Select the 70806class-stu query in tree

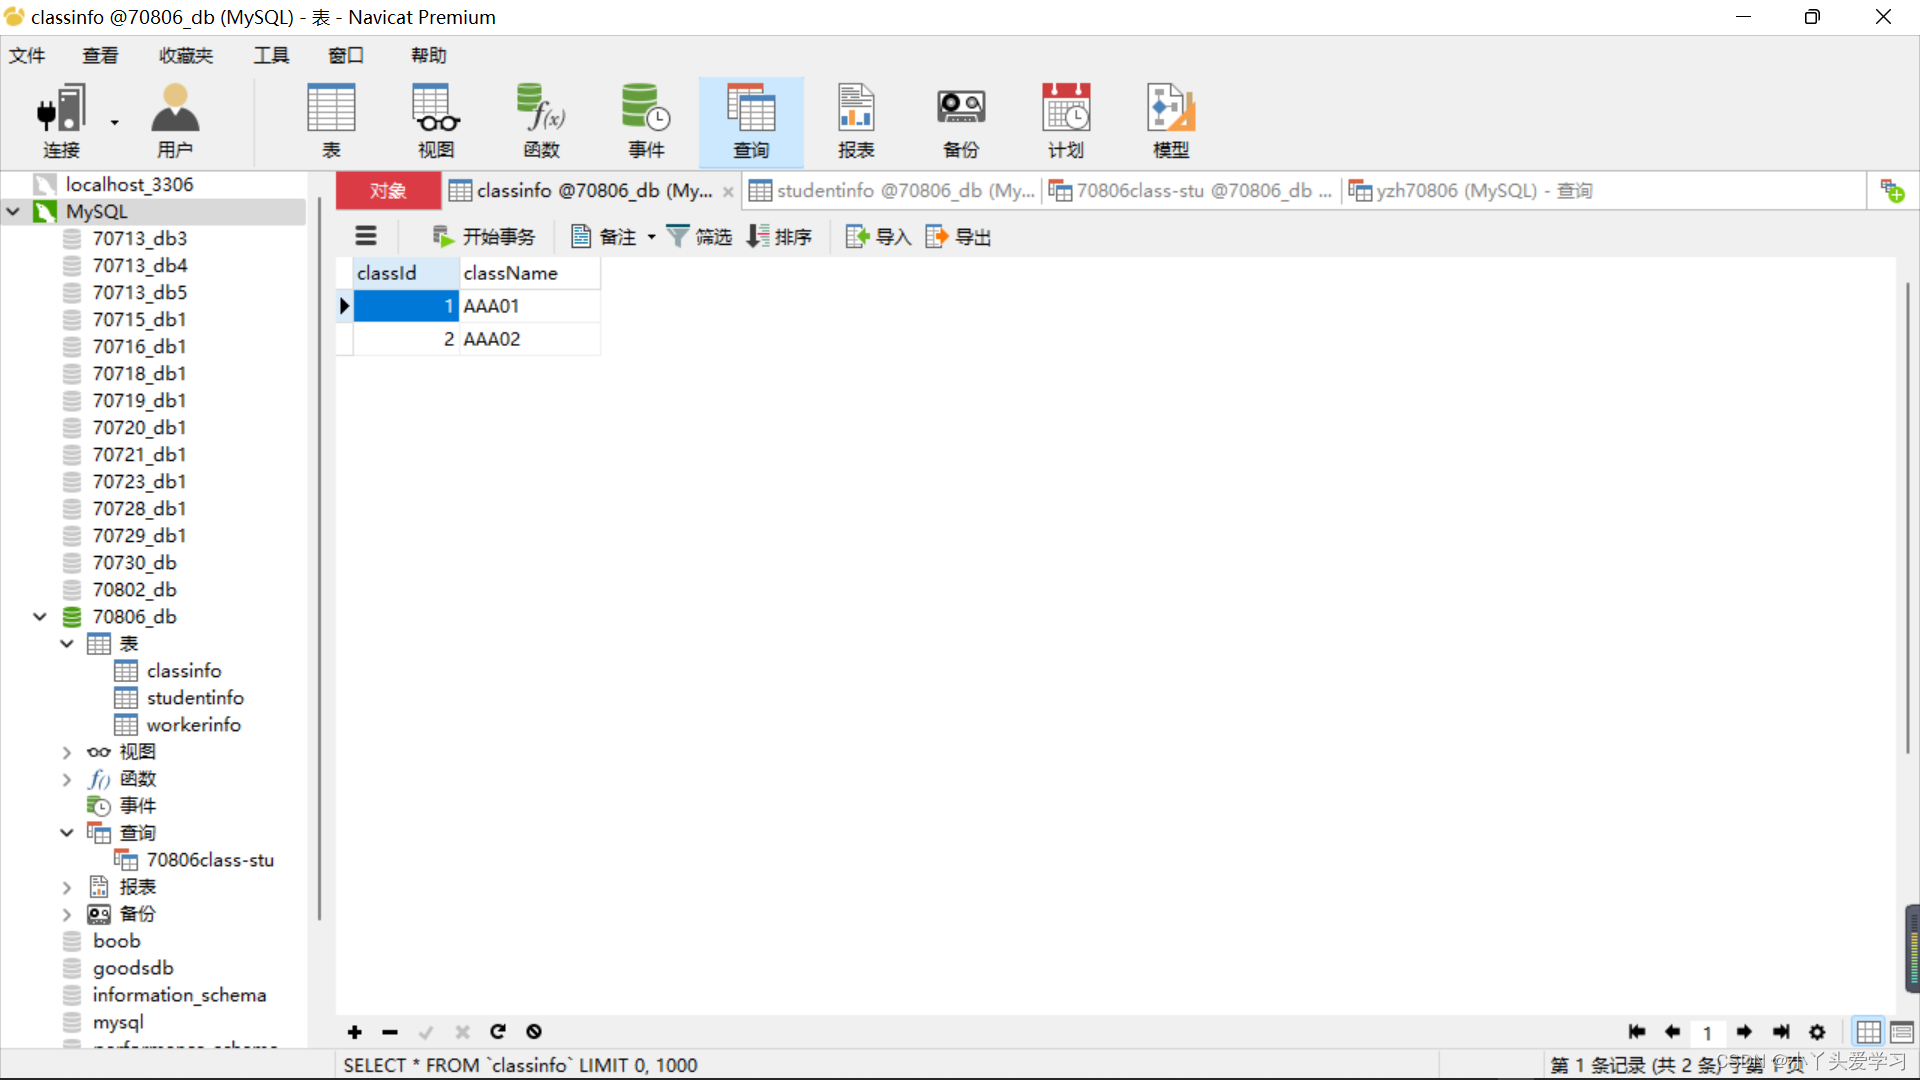coord(209,860)
